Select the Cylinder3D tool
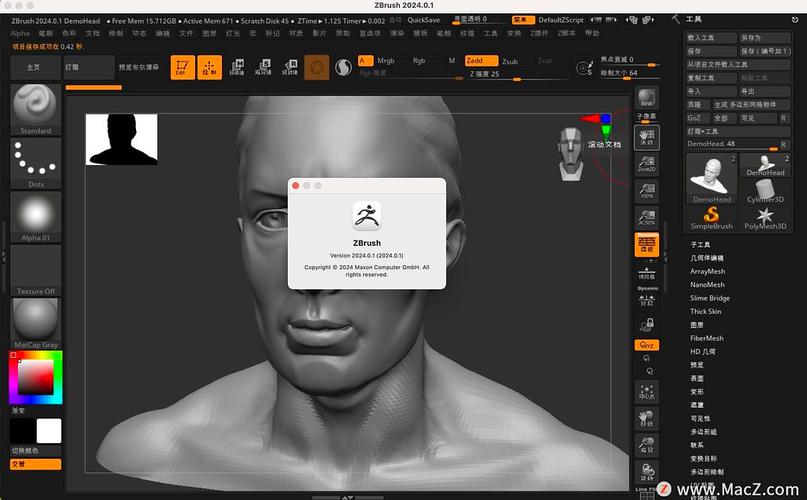 (x=765, y=192)
